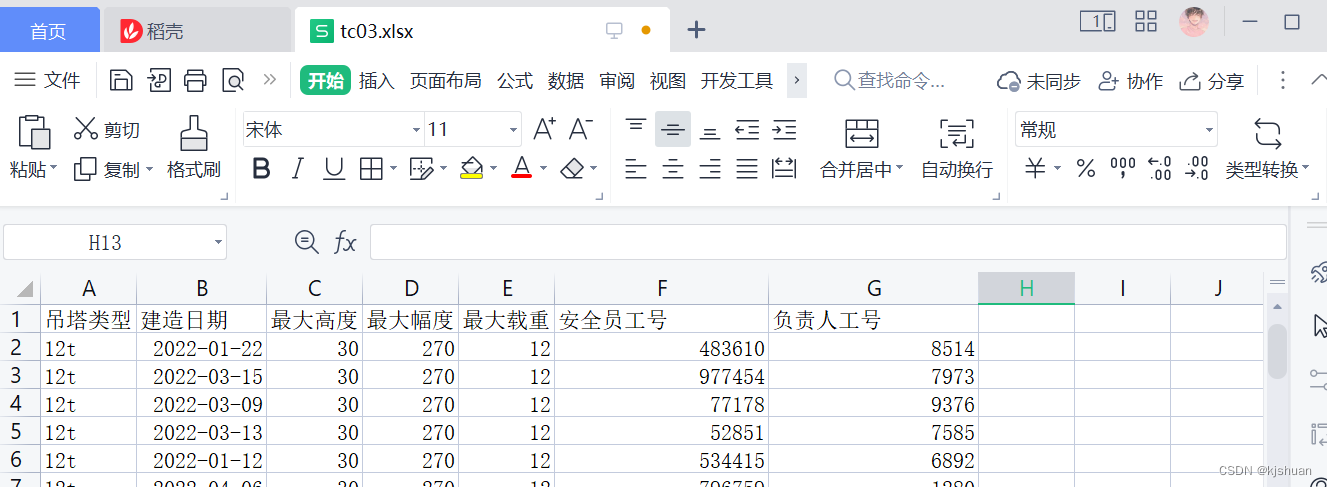Open the 文件 file menu
Screen dimensions: 1327x487
(47, 81)
